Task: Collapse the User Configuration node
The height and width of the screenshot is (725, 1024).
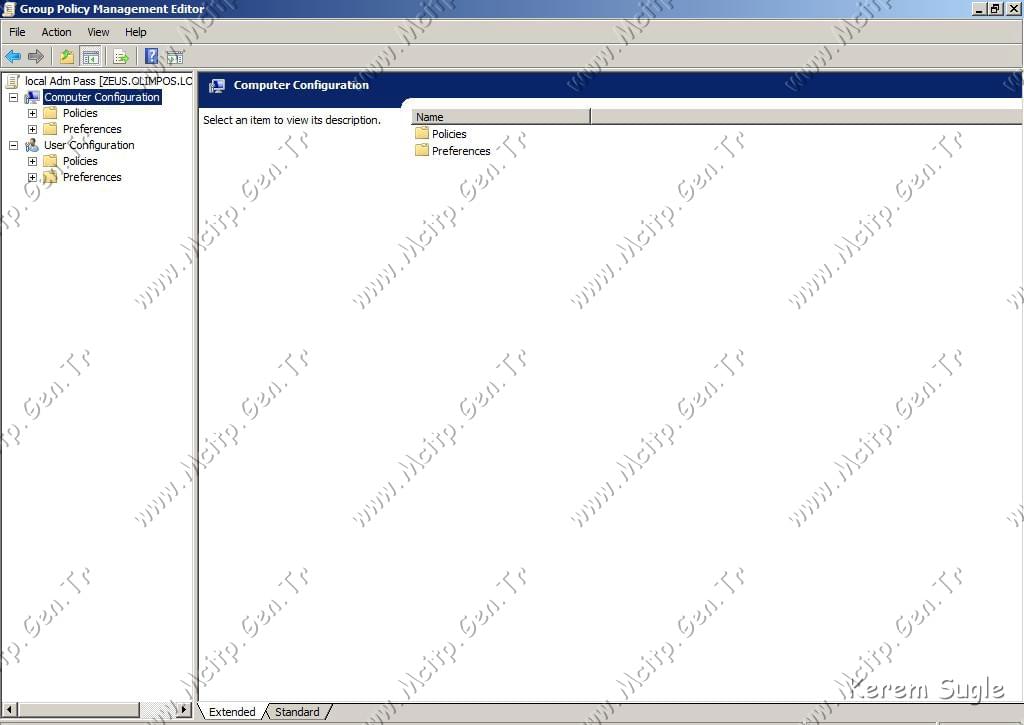Action: [x=13, y=145]
